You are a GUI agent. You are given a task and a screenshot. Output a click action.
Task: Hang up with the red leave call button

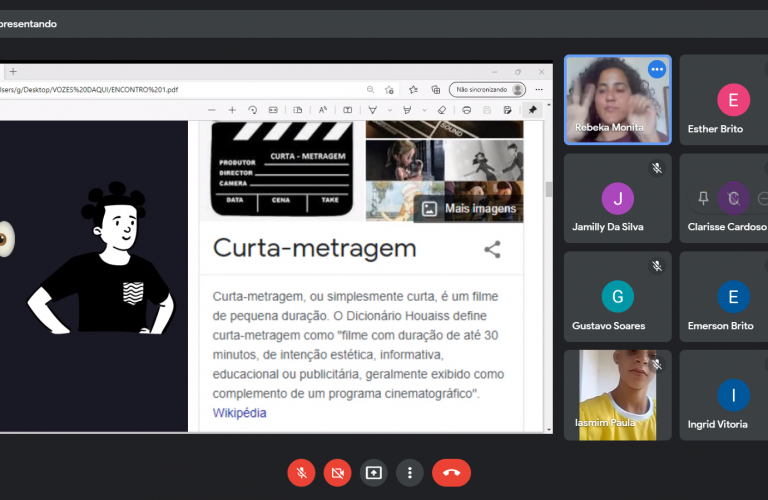tap(451, 472)
